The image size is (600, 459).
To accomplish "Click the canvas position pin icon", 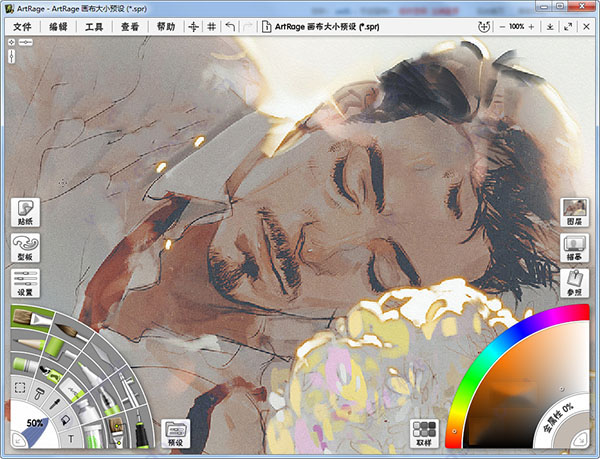I will click(x=12, y=42).
